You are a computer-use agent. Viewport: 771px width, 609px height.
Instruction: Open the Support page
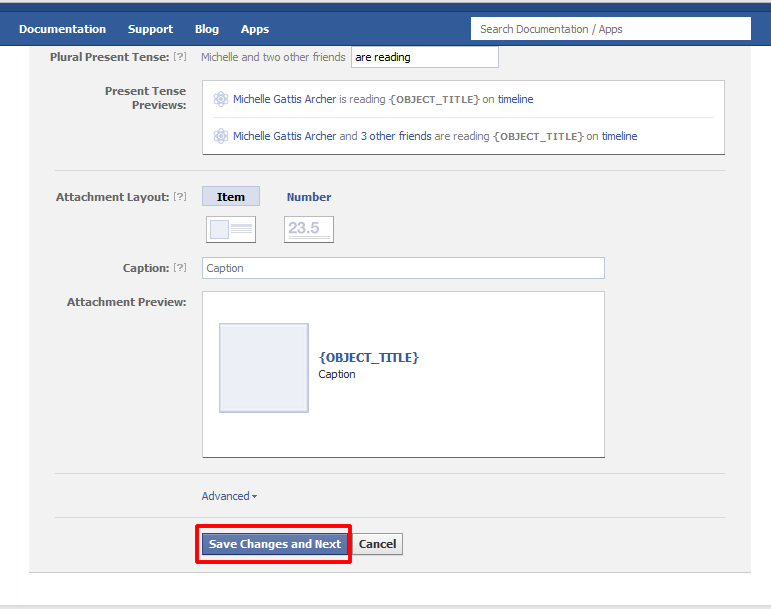150,29
